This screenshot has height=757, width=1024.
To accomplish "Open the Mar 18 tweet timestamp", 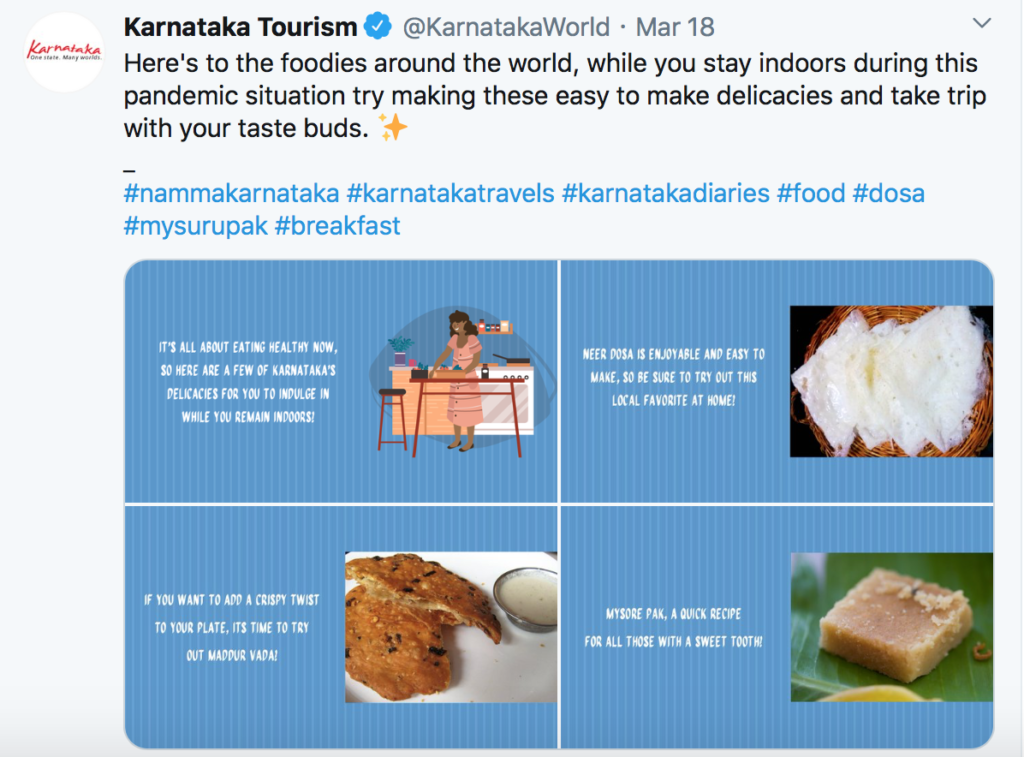I will pos(675,27).
